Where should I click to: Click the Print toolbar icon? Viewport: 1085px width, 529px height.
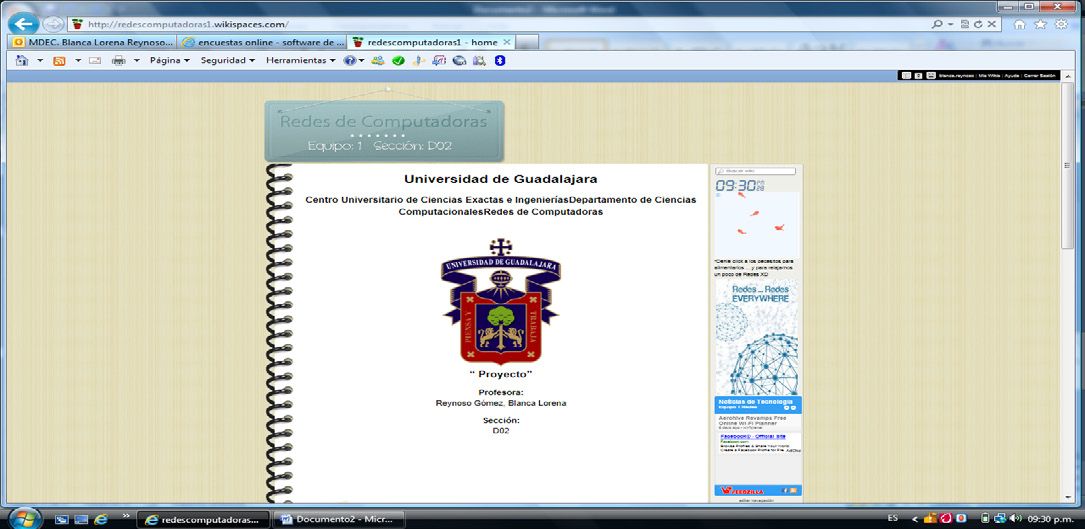click(118, 61)
